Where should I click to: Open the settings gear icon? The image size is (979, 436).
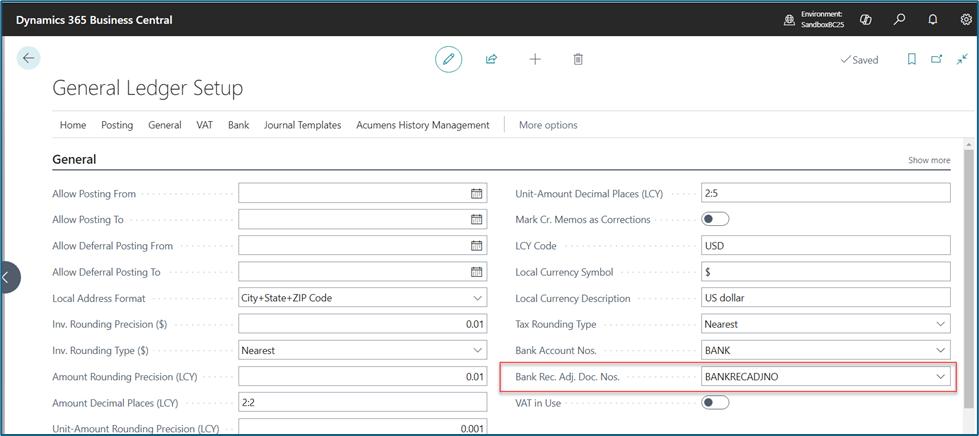(x=966, y=19)
